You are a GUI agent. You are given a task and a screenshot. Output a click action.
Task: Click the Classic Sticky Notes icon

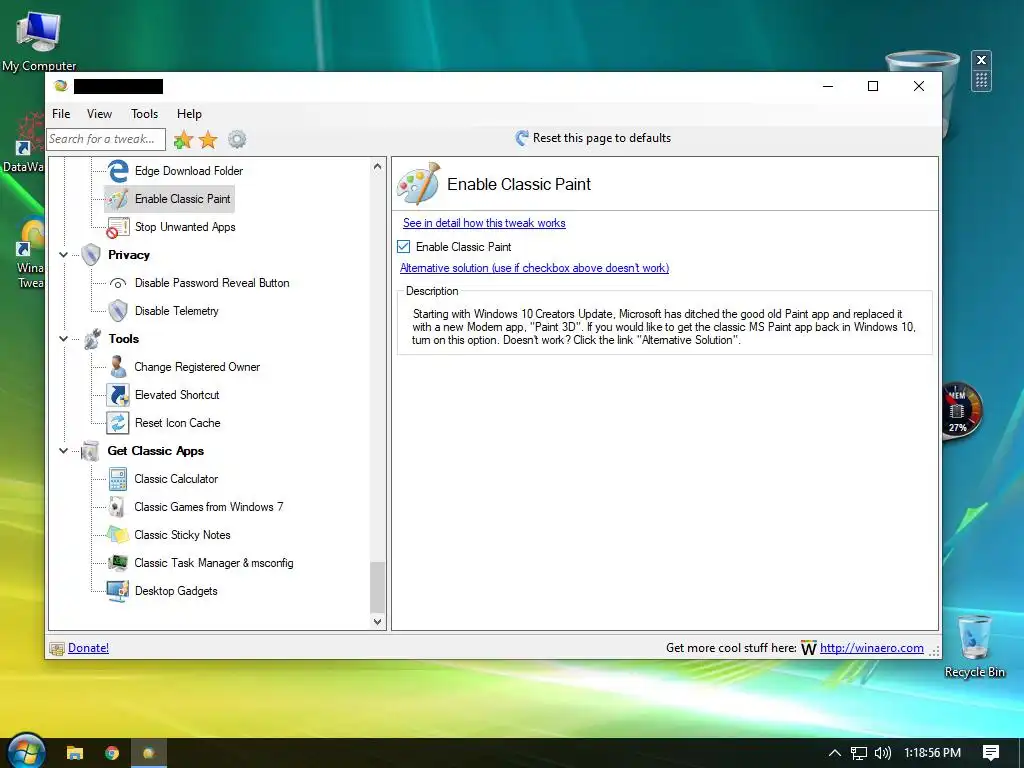tap(118, 535)
